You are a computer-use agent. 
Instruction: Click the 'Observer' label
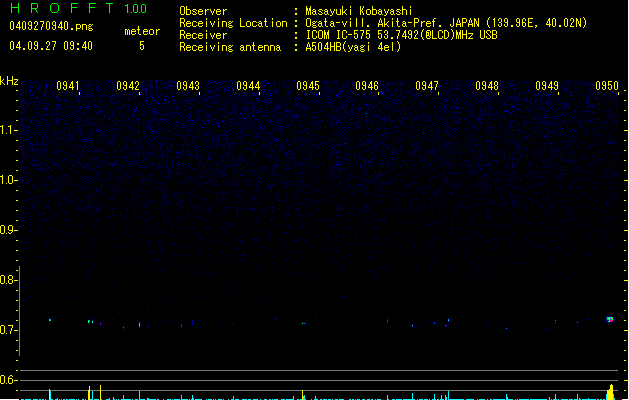[x=203, y=11]
